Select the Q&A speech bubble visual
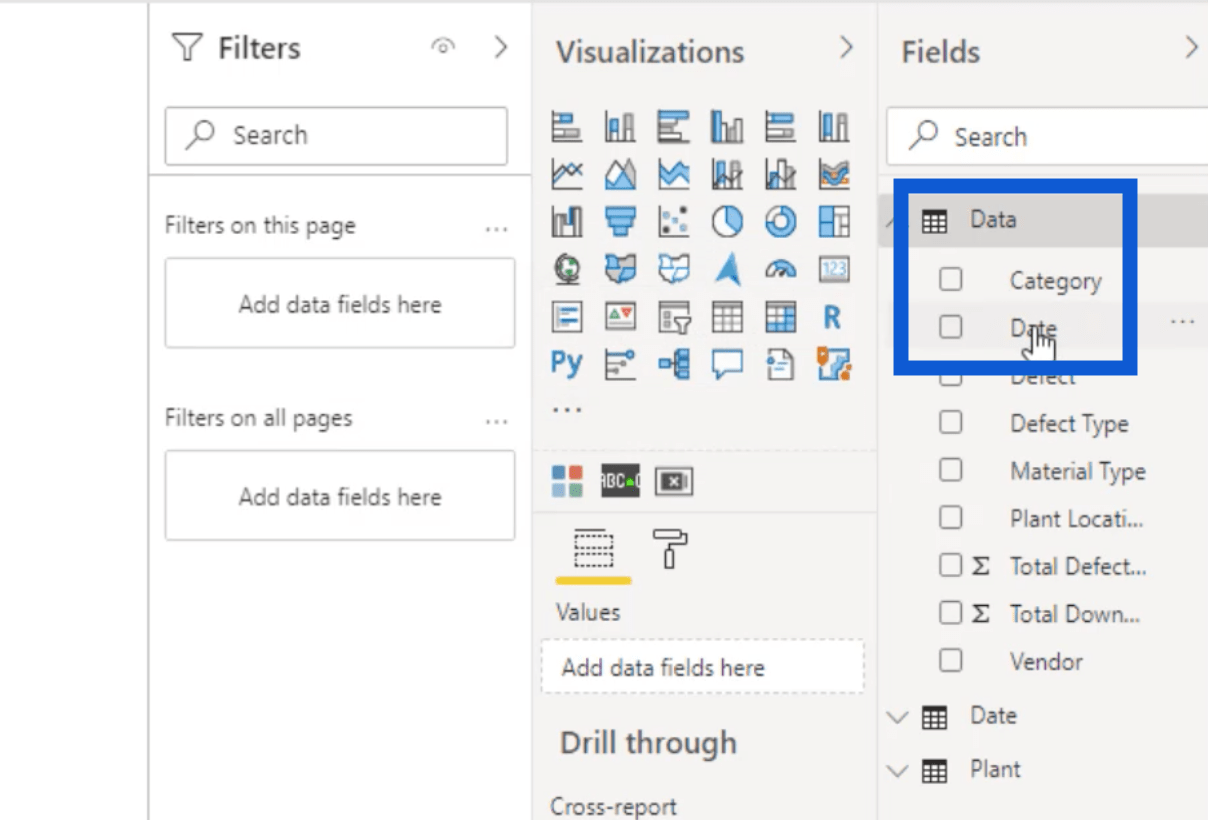The height and width of the screenshot is (820, 1208). [x=727, y=364]
